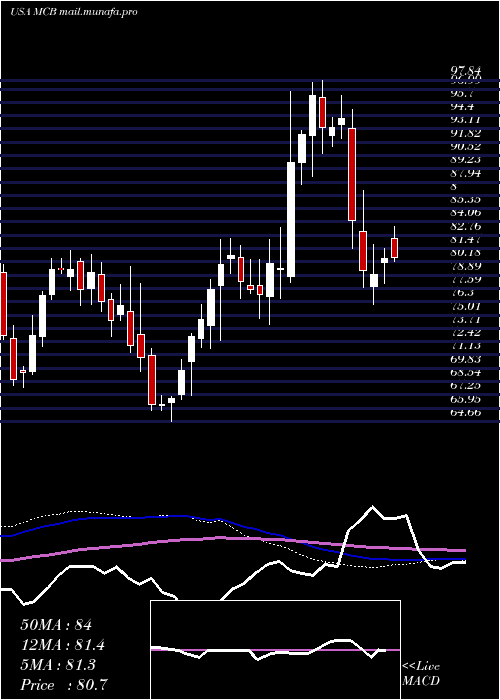Click the '50MA : 84' readout
This screenshot has width=500, height=700.
click(56, 625)
